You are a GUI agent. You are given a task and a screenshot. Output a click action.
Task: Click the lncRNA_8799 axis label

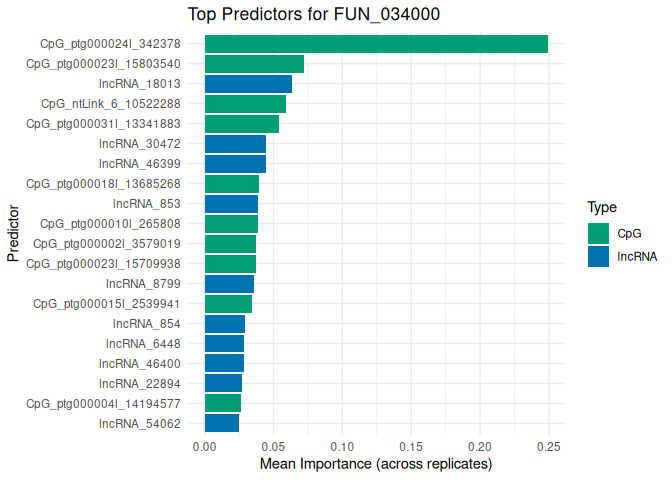[143, 284]
